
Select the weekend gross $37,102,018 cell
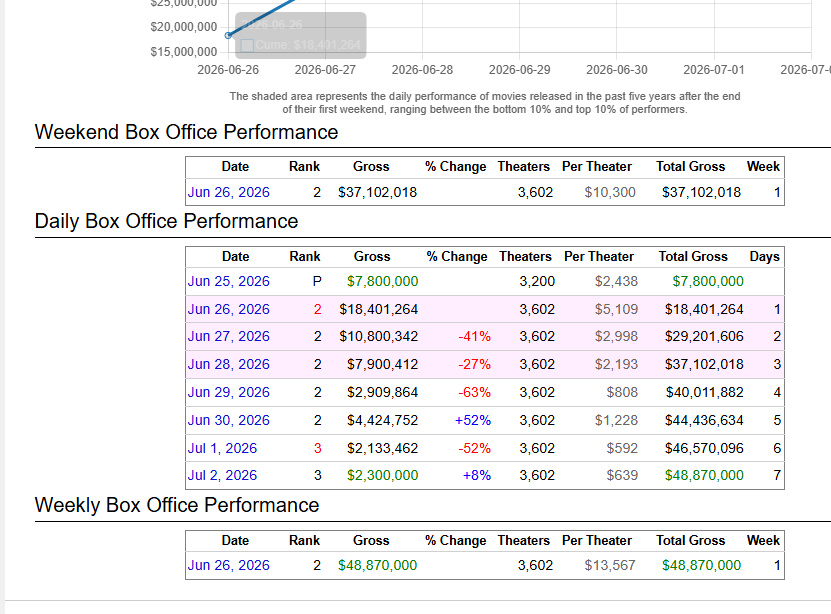coord(377,192)
